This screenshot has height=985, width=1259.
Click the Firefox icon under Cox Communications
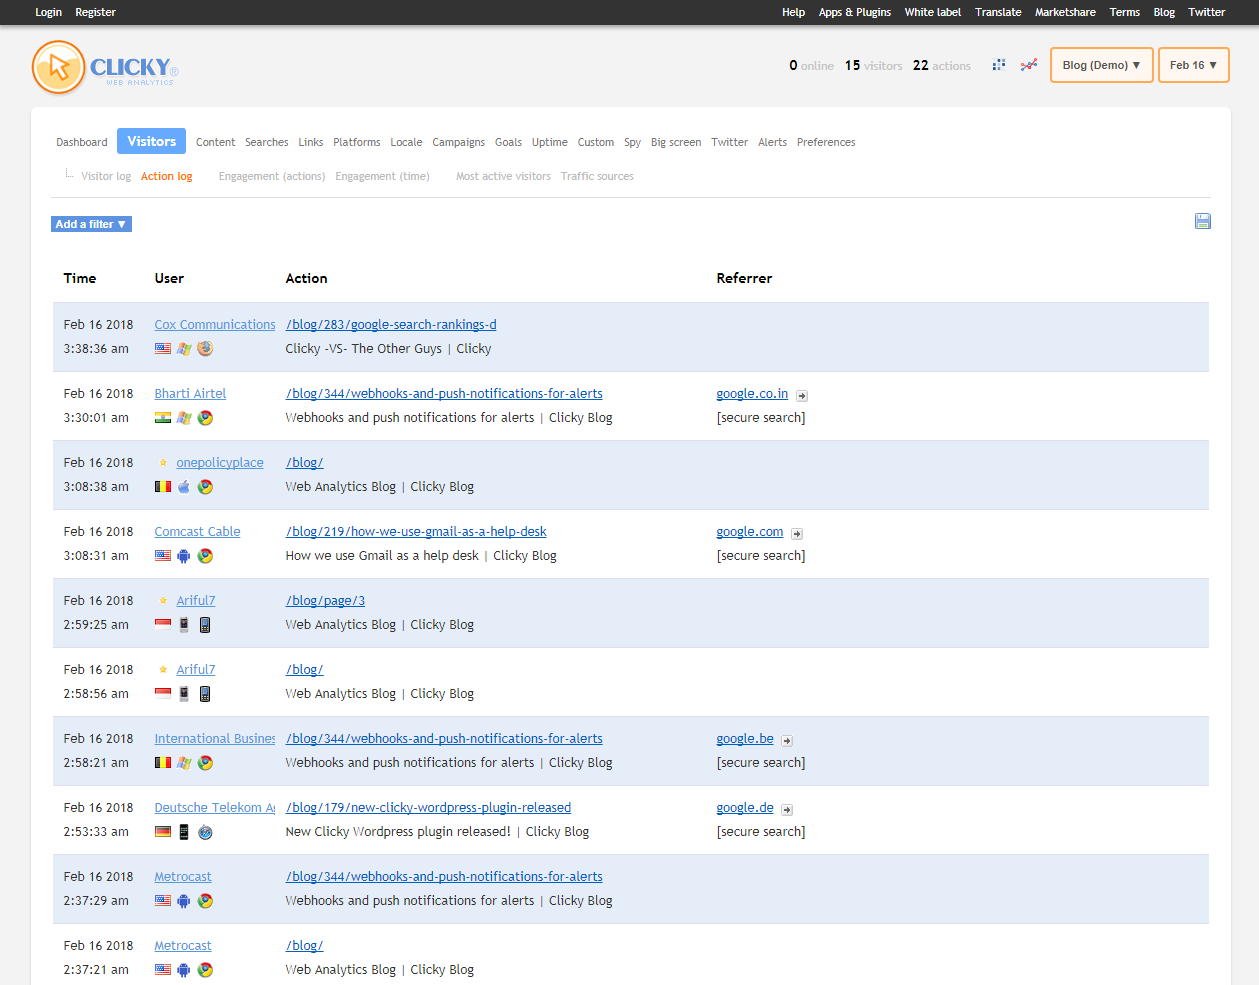point(205,349)
